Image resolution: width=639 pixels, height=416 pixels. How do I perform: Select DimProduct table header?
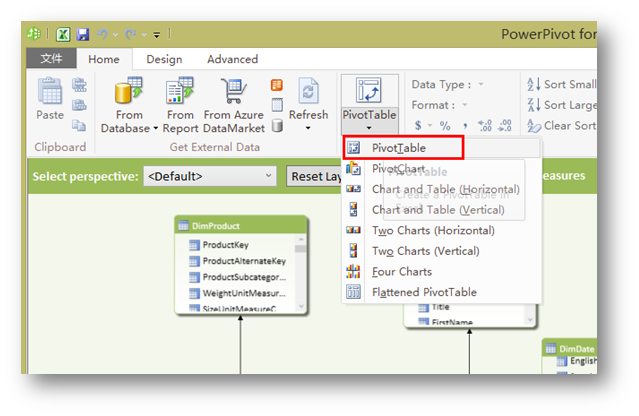click(x=241, y=225)
